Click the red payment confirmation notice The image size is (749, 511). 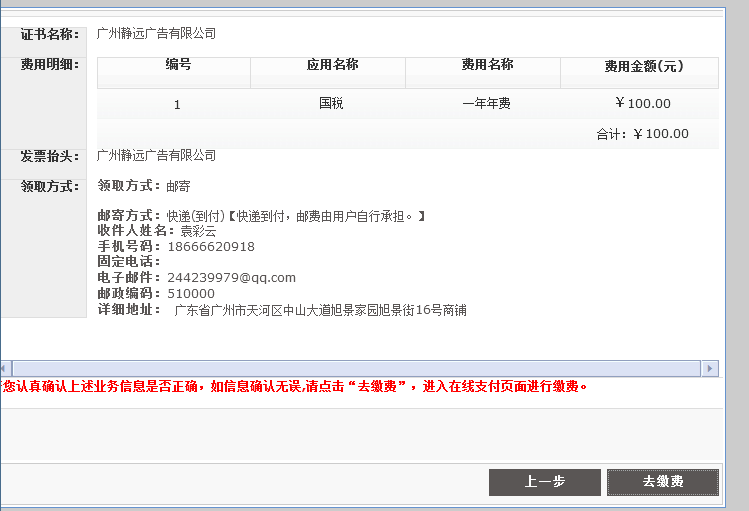295,386
